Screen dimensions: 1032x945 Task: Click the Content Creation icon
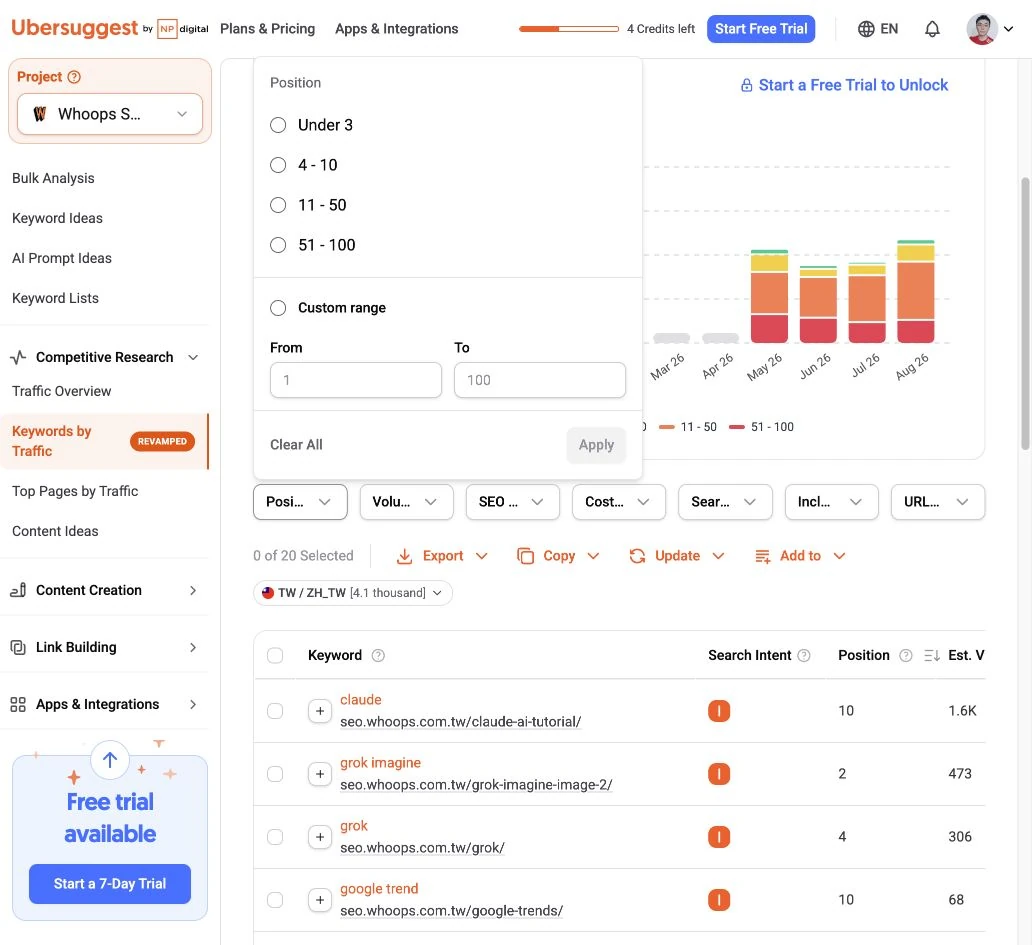(18, 590)
